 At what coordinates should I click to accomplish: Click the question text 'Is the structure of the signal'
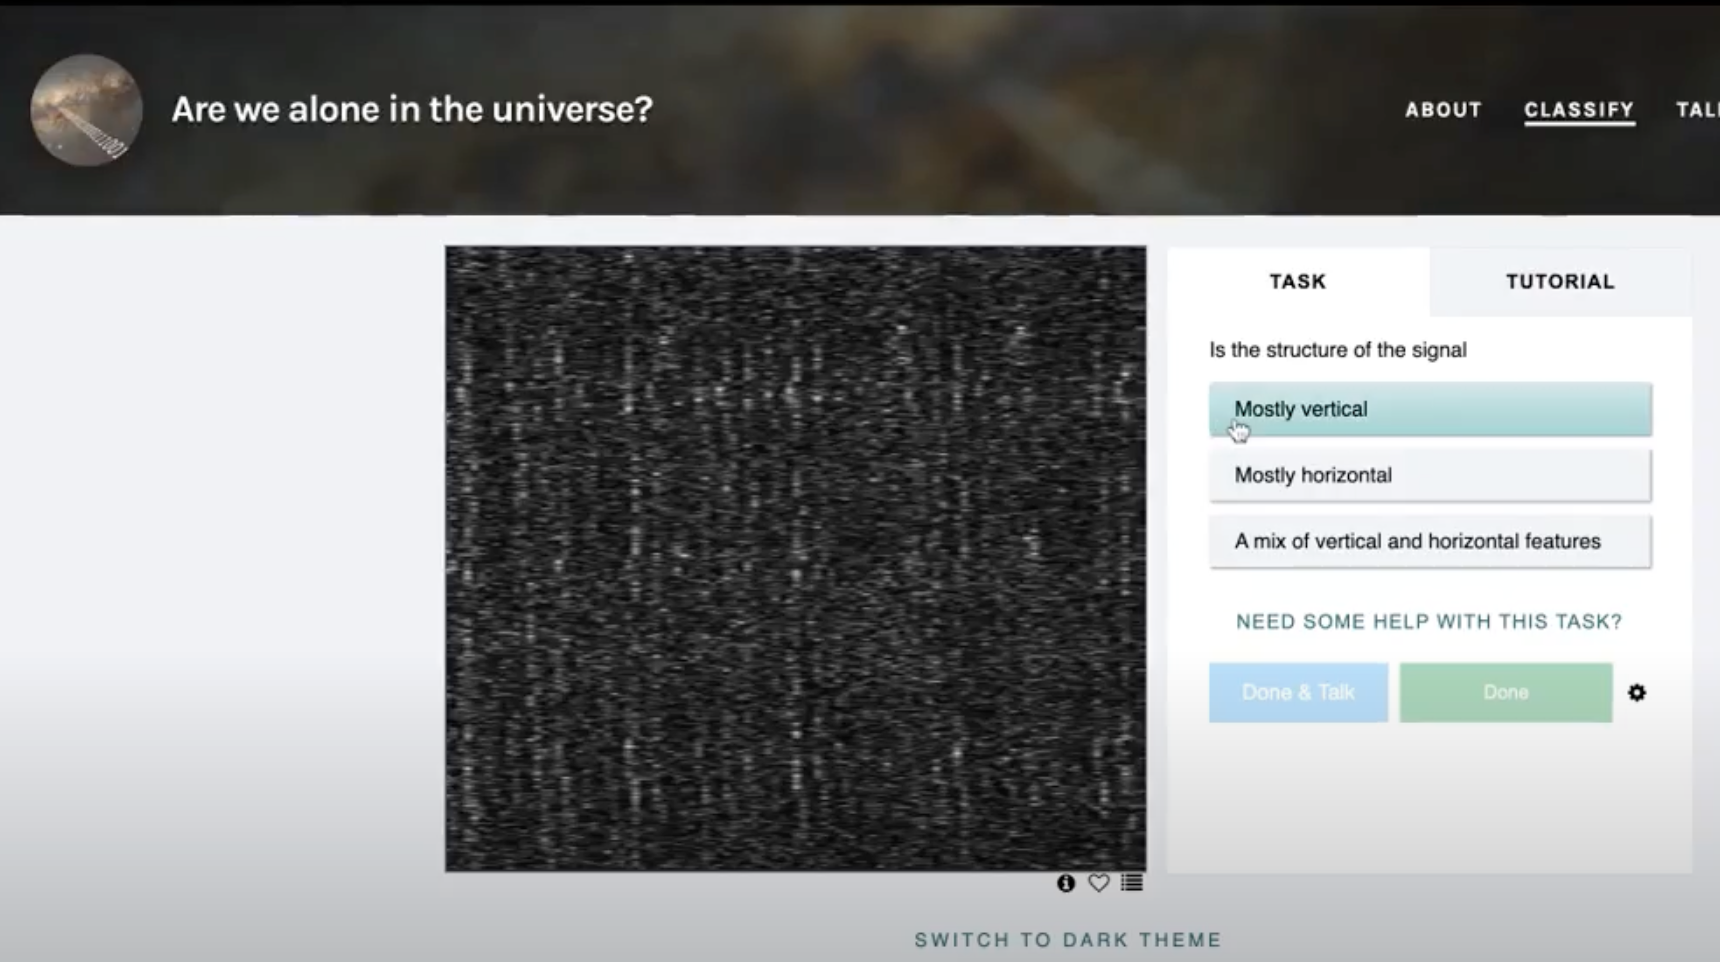[1338, 350]
